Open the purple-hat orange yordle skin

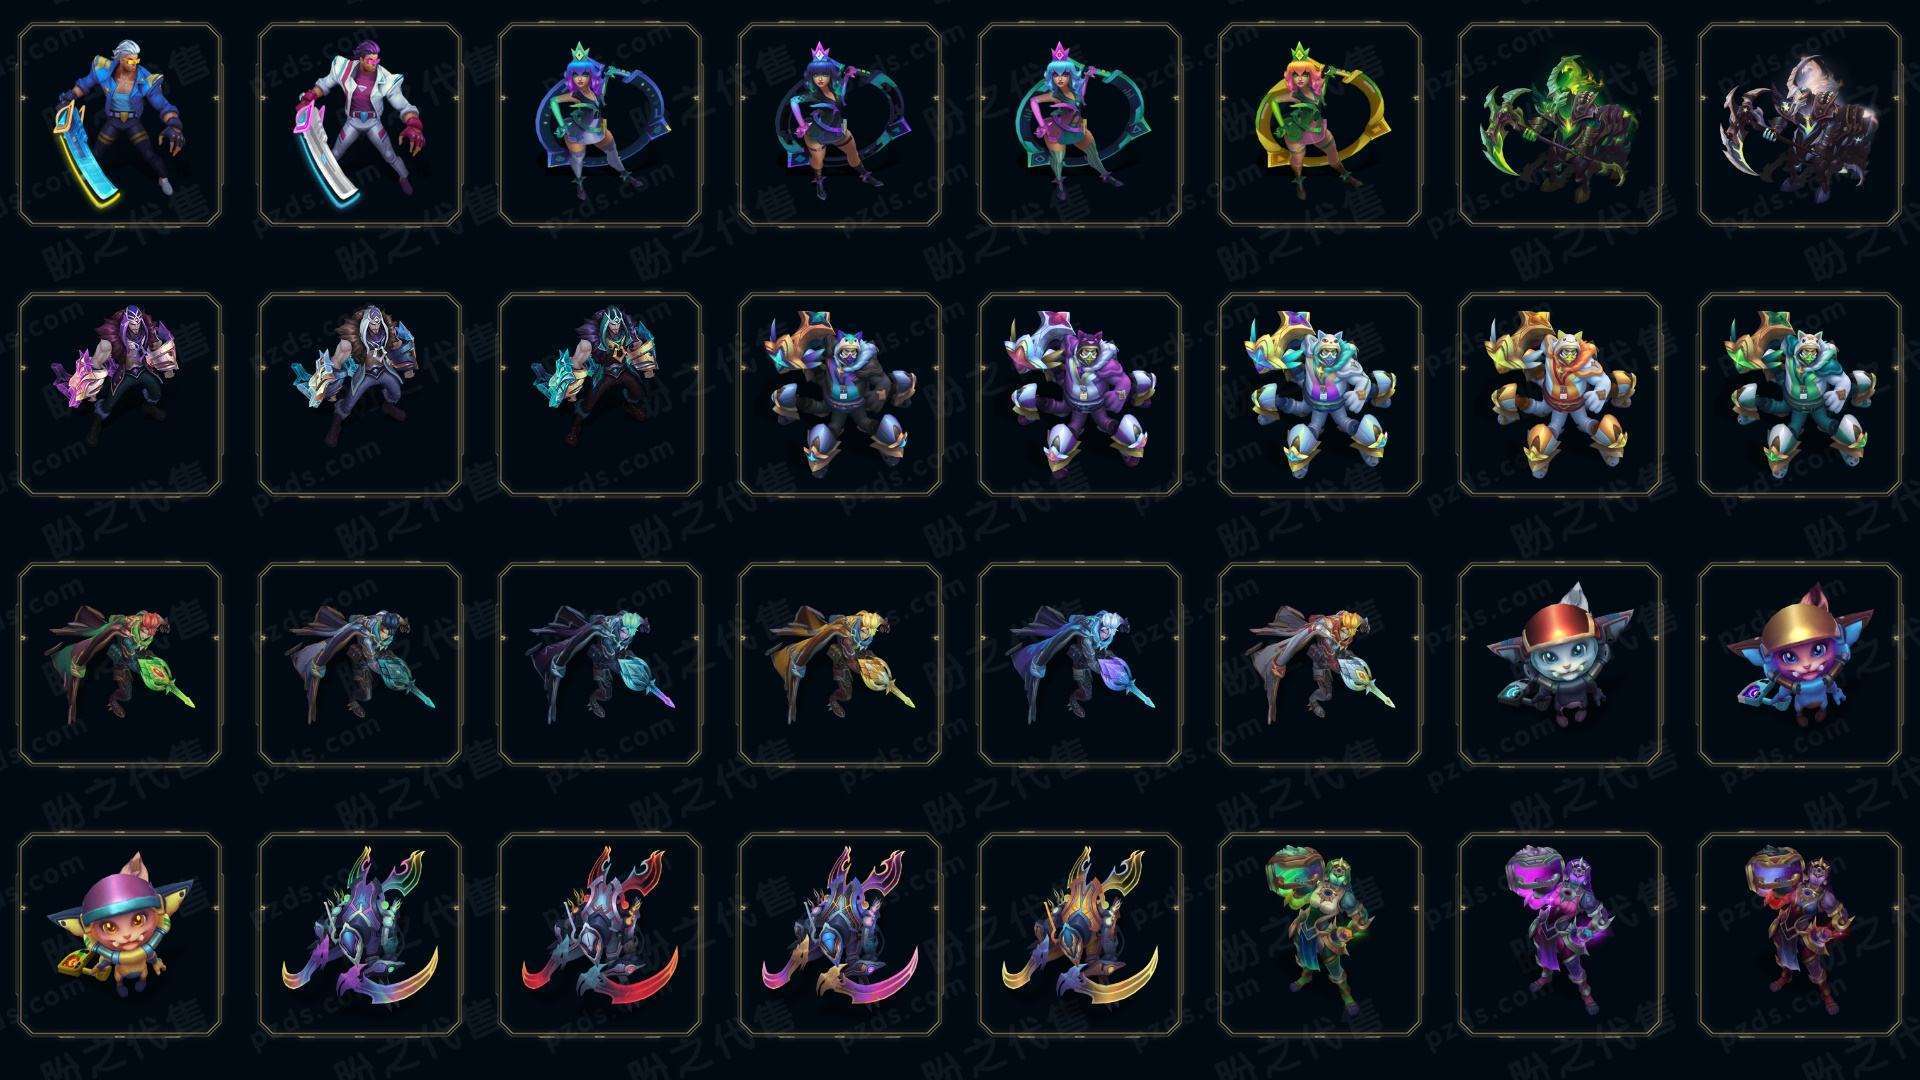(120, 934)
